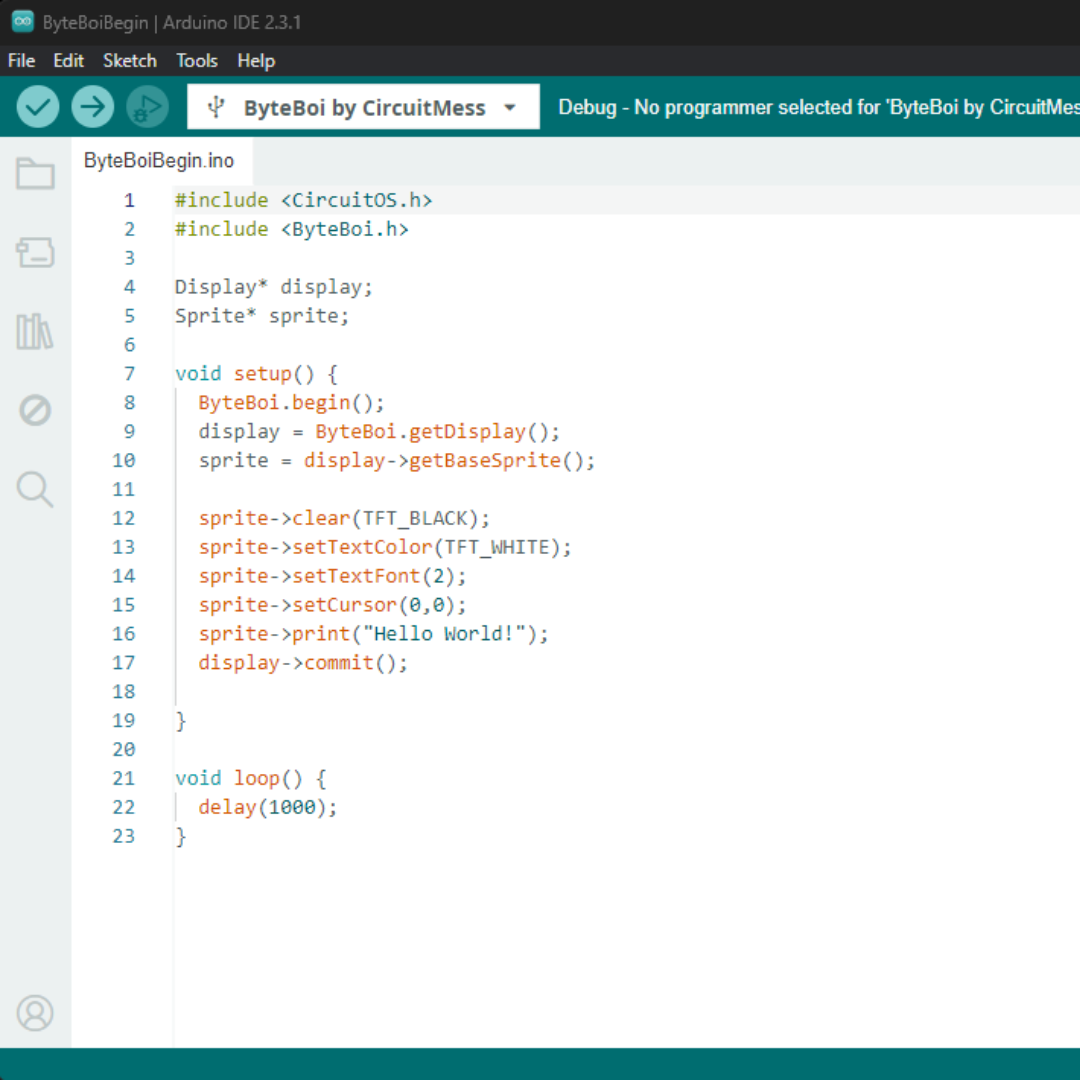Select the ByteBoiBegin.ino tab
The height and width of the screenshot is (1080, 1080).
(x=159, y=161)
